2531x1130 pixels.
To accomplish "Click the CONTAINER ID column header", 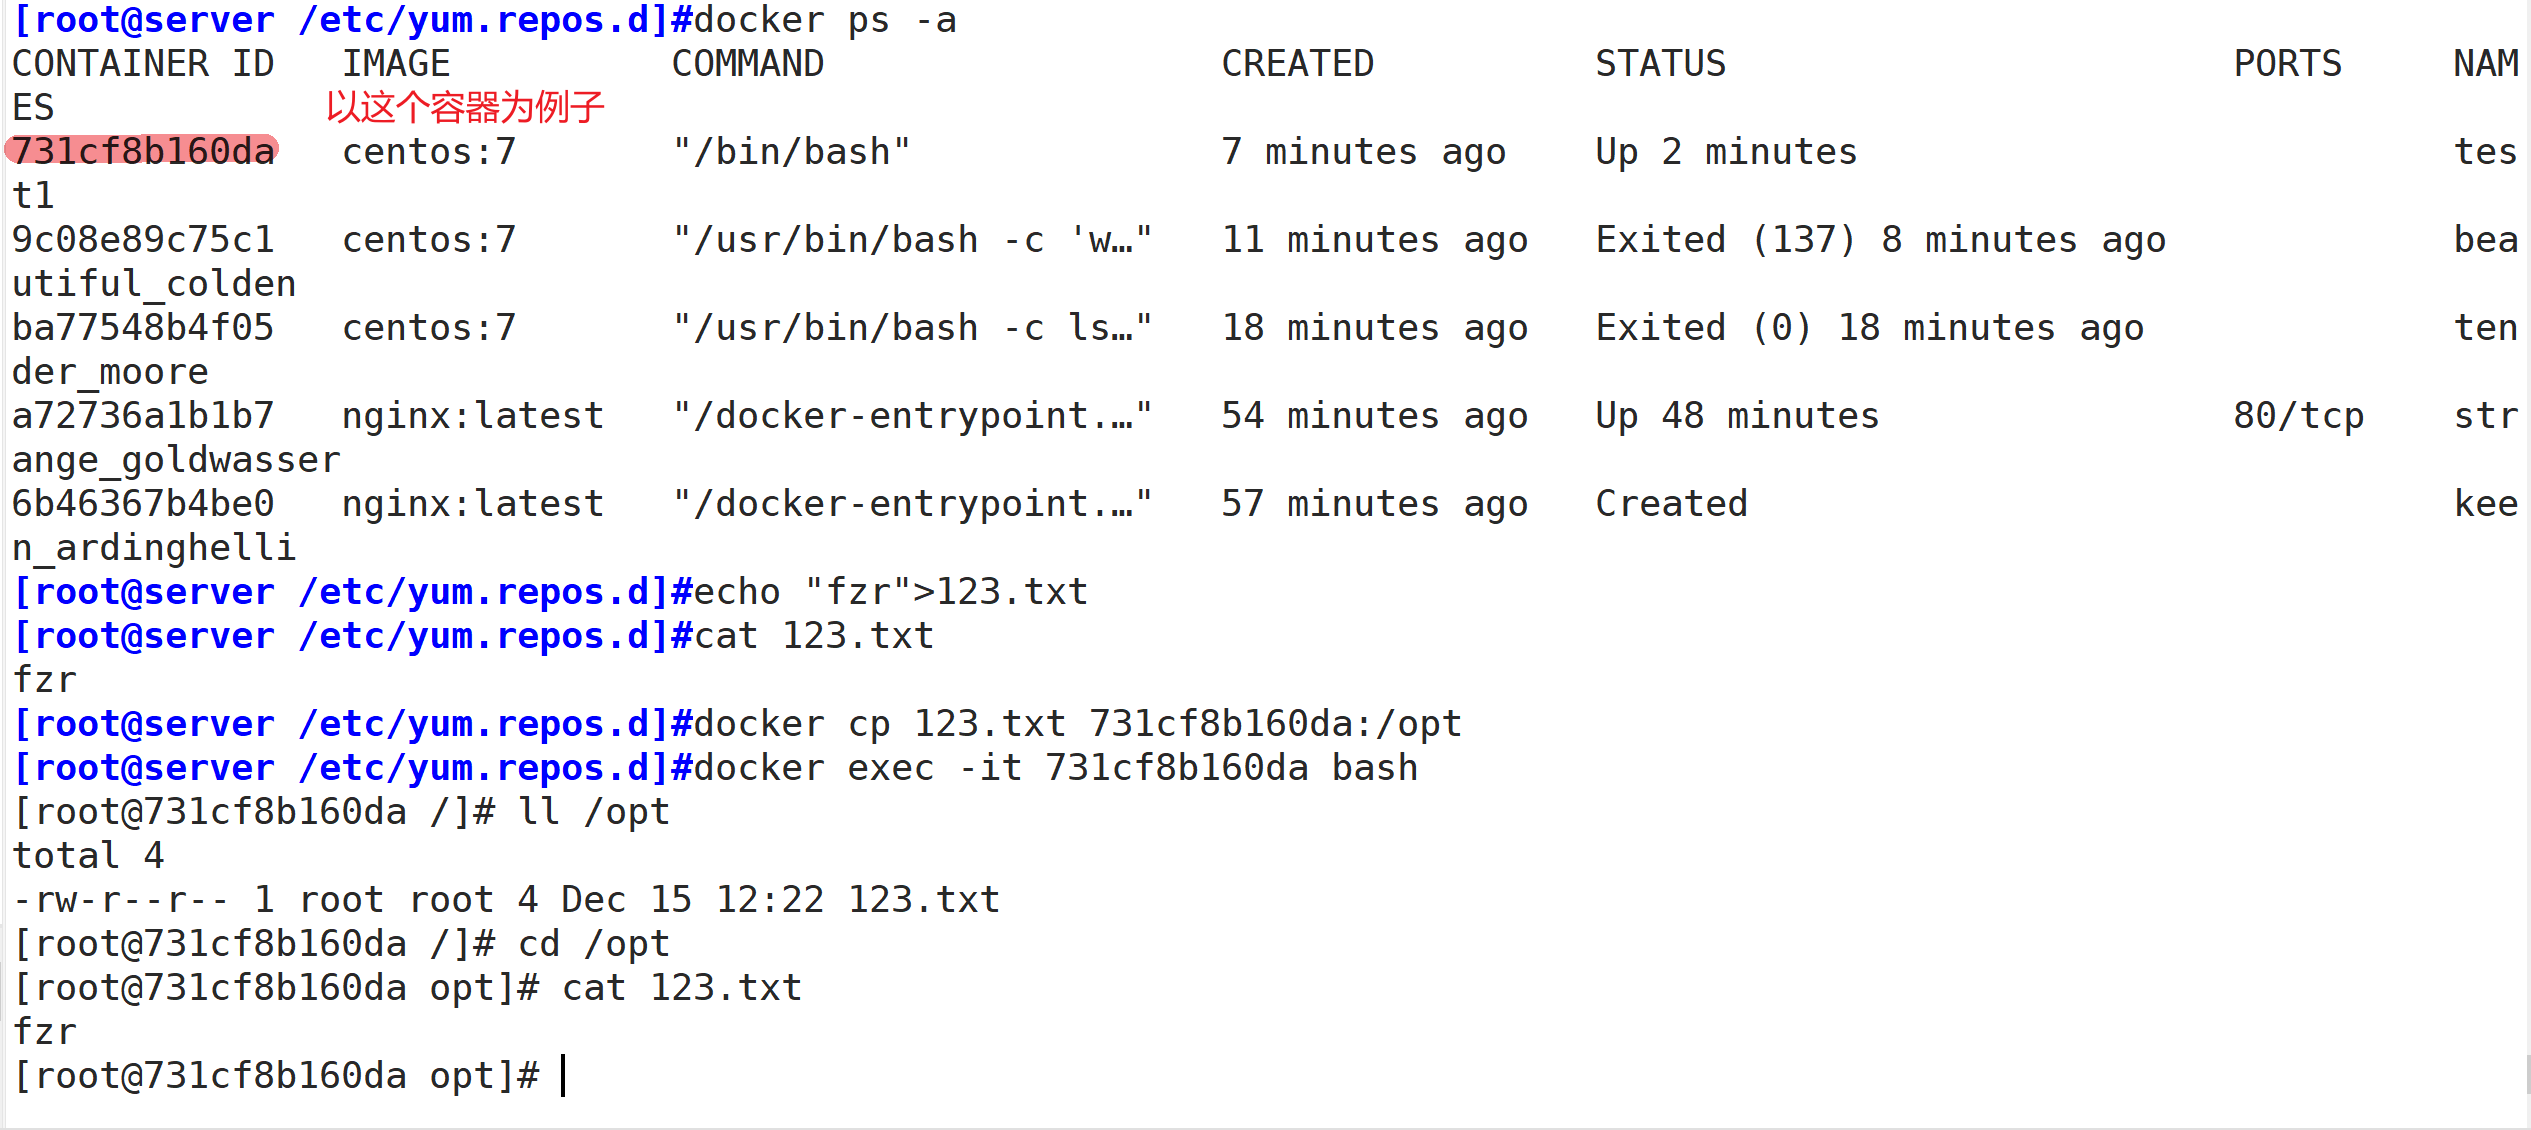I will (x=143, y=64).
